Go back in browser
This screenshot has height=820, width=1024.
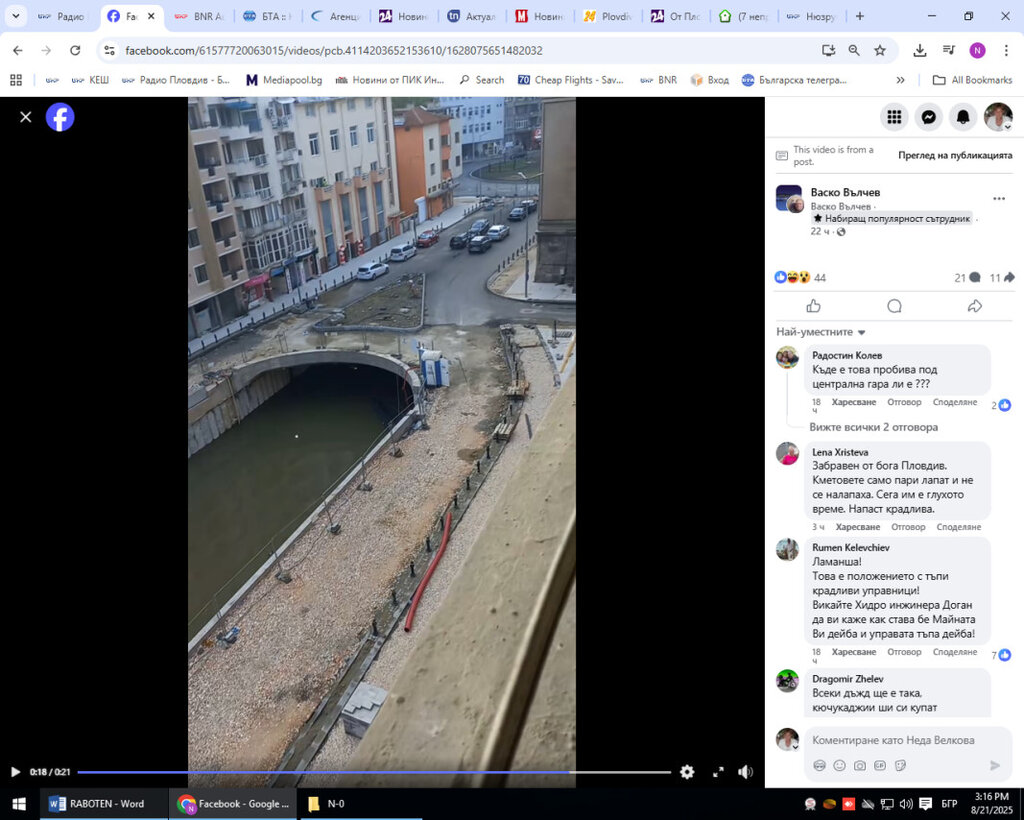pos(18,50)
